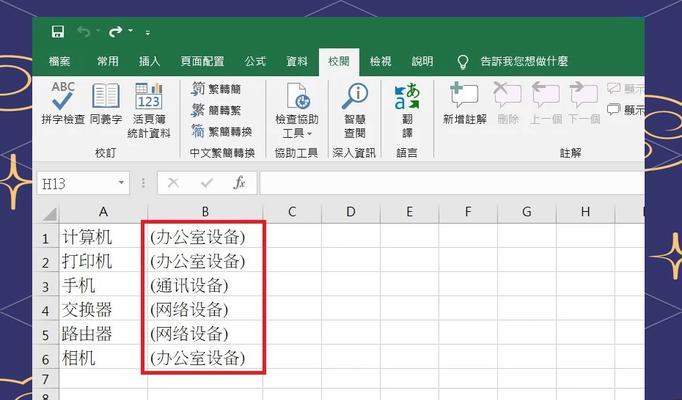Switch to the 公式 tab
This screenshot has width=682, height=400.
[255, 61]
